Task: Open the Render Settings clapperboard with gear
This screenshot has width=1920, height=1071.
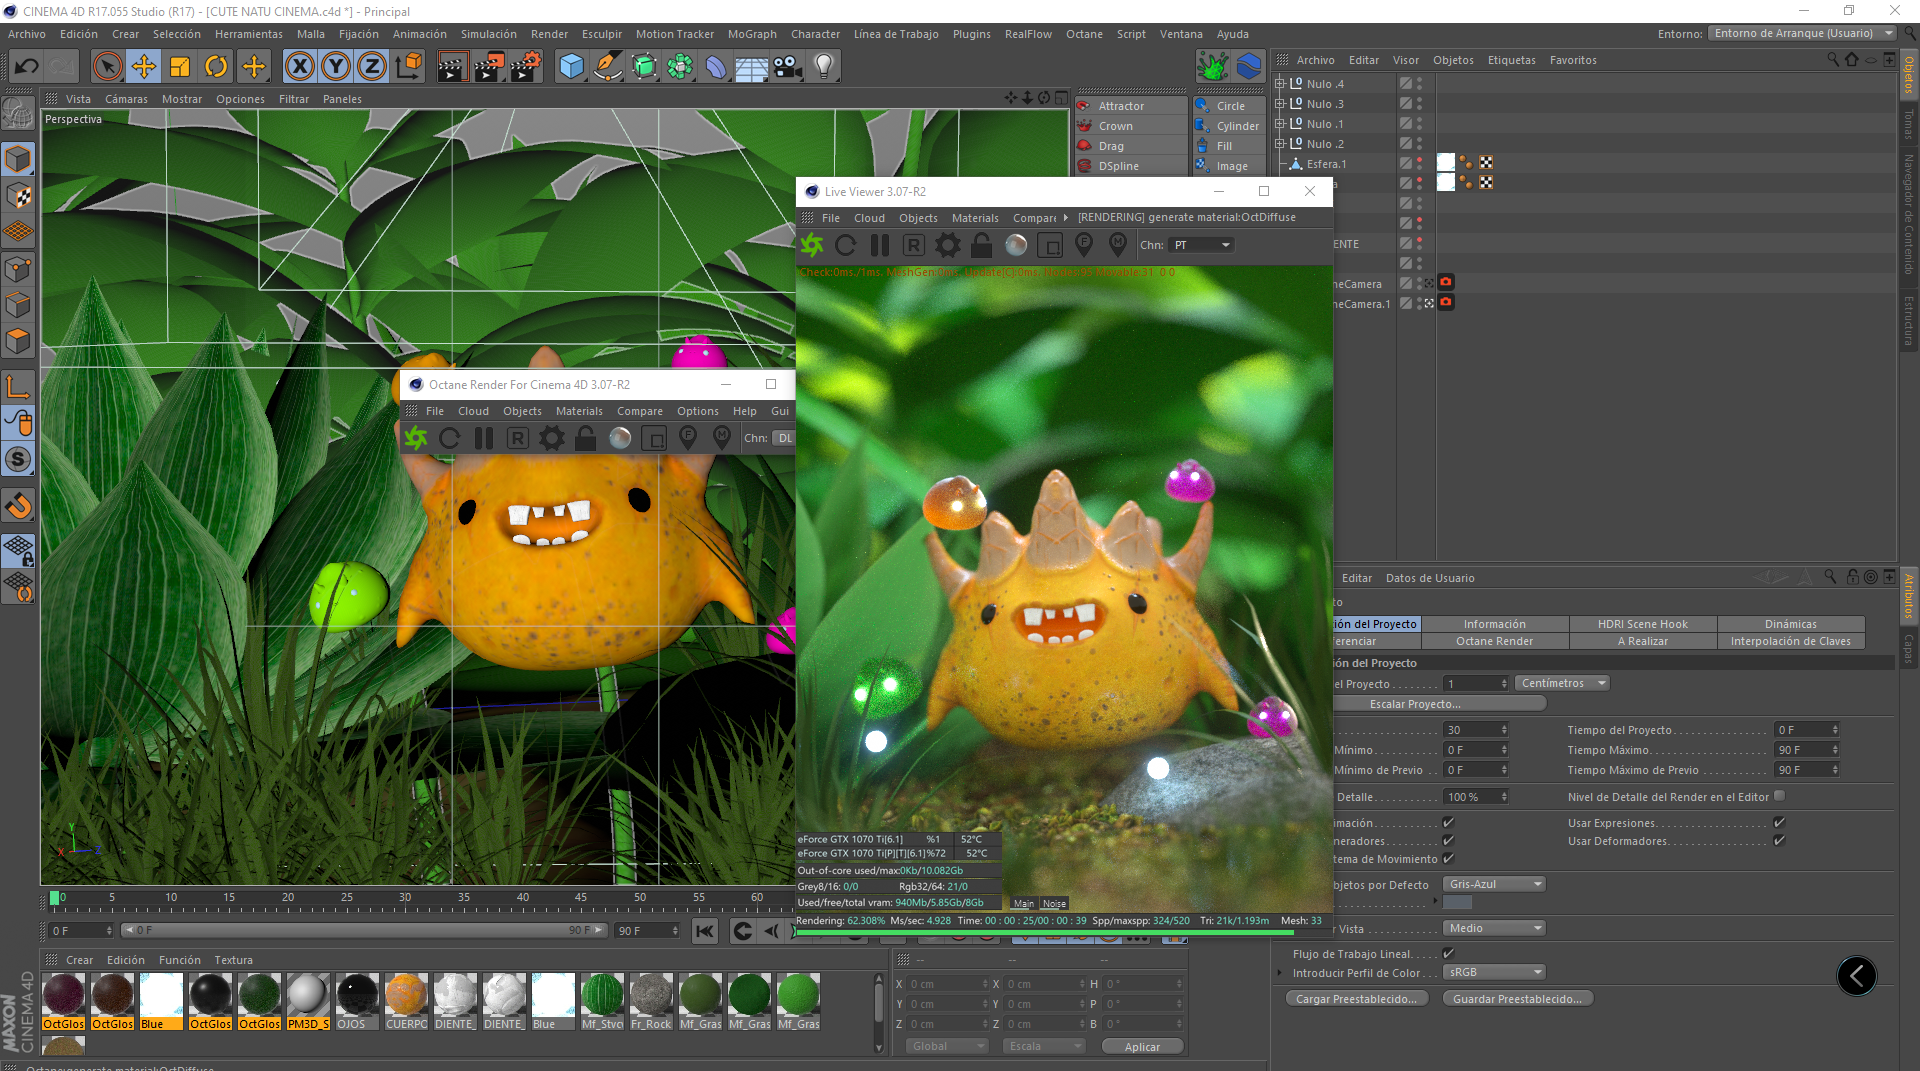Action: coord(526,67)
